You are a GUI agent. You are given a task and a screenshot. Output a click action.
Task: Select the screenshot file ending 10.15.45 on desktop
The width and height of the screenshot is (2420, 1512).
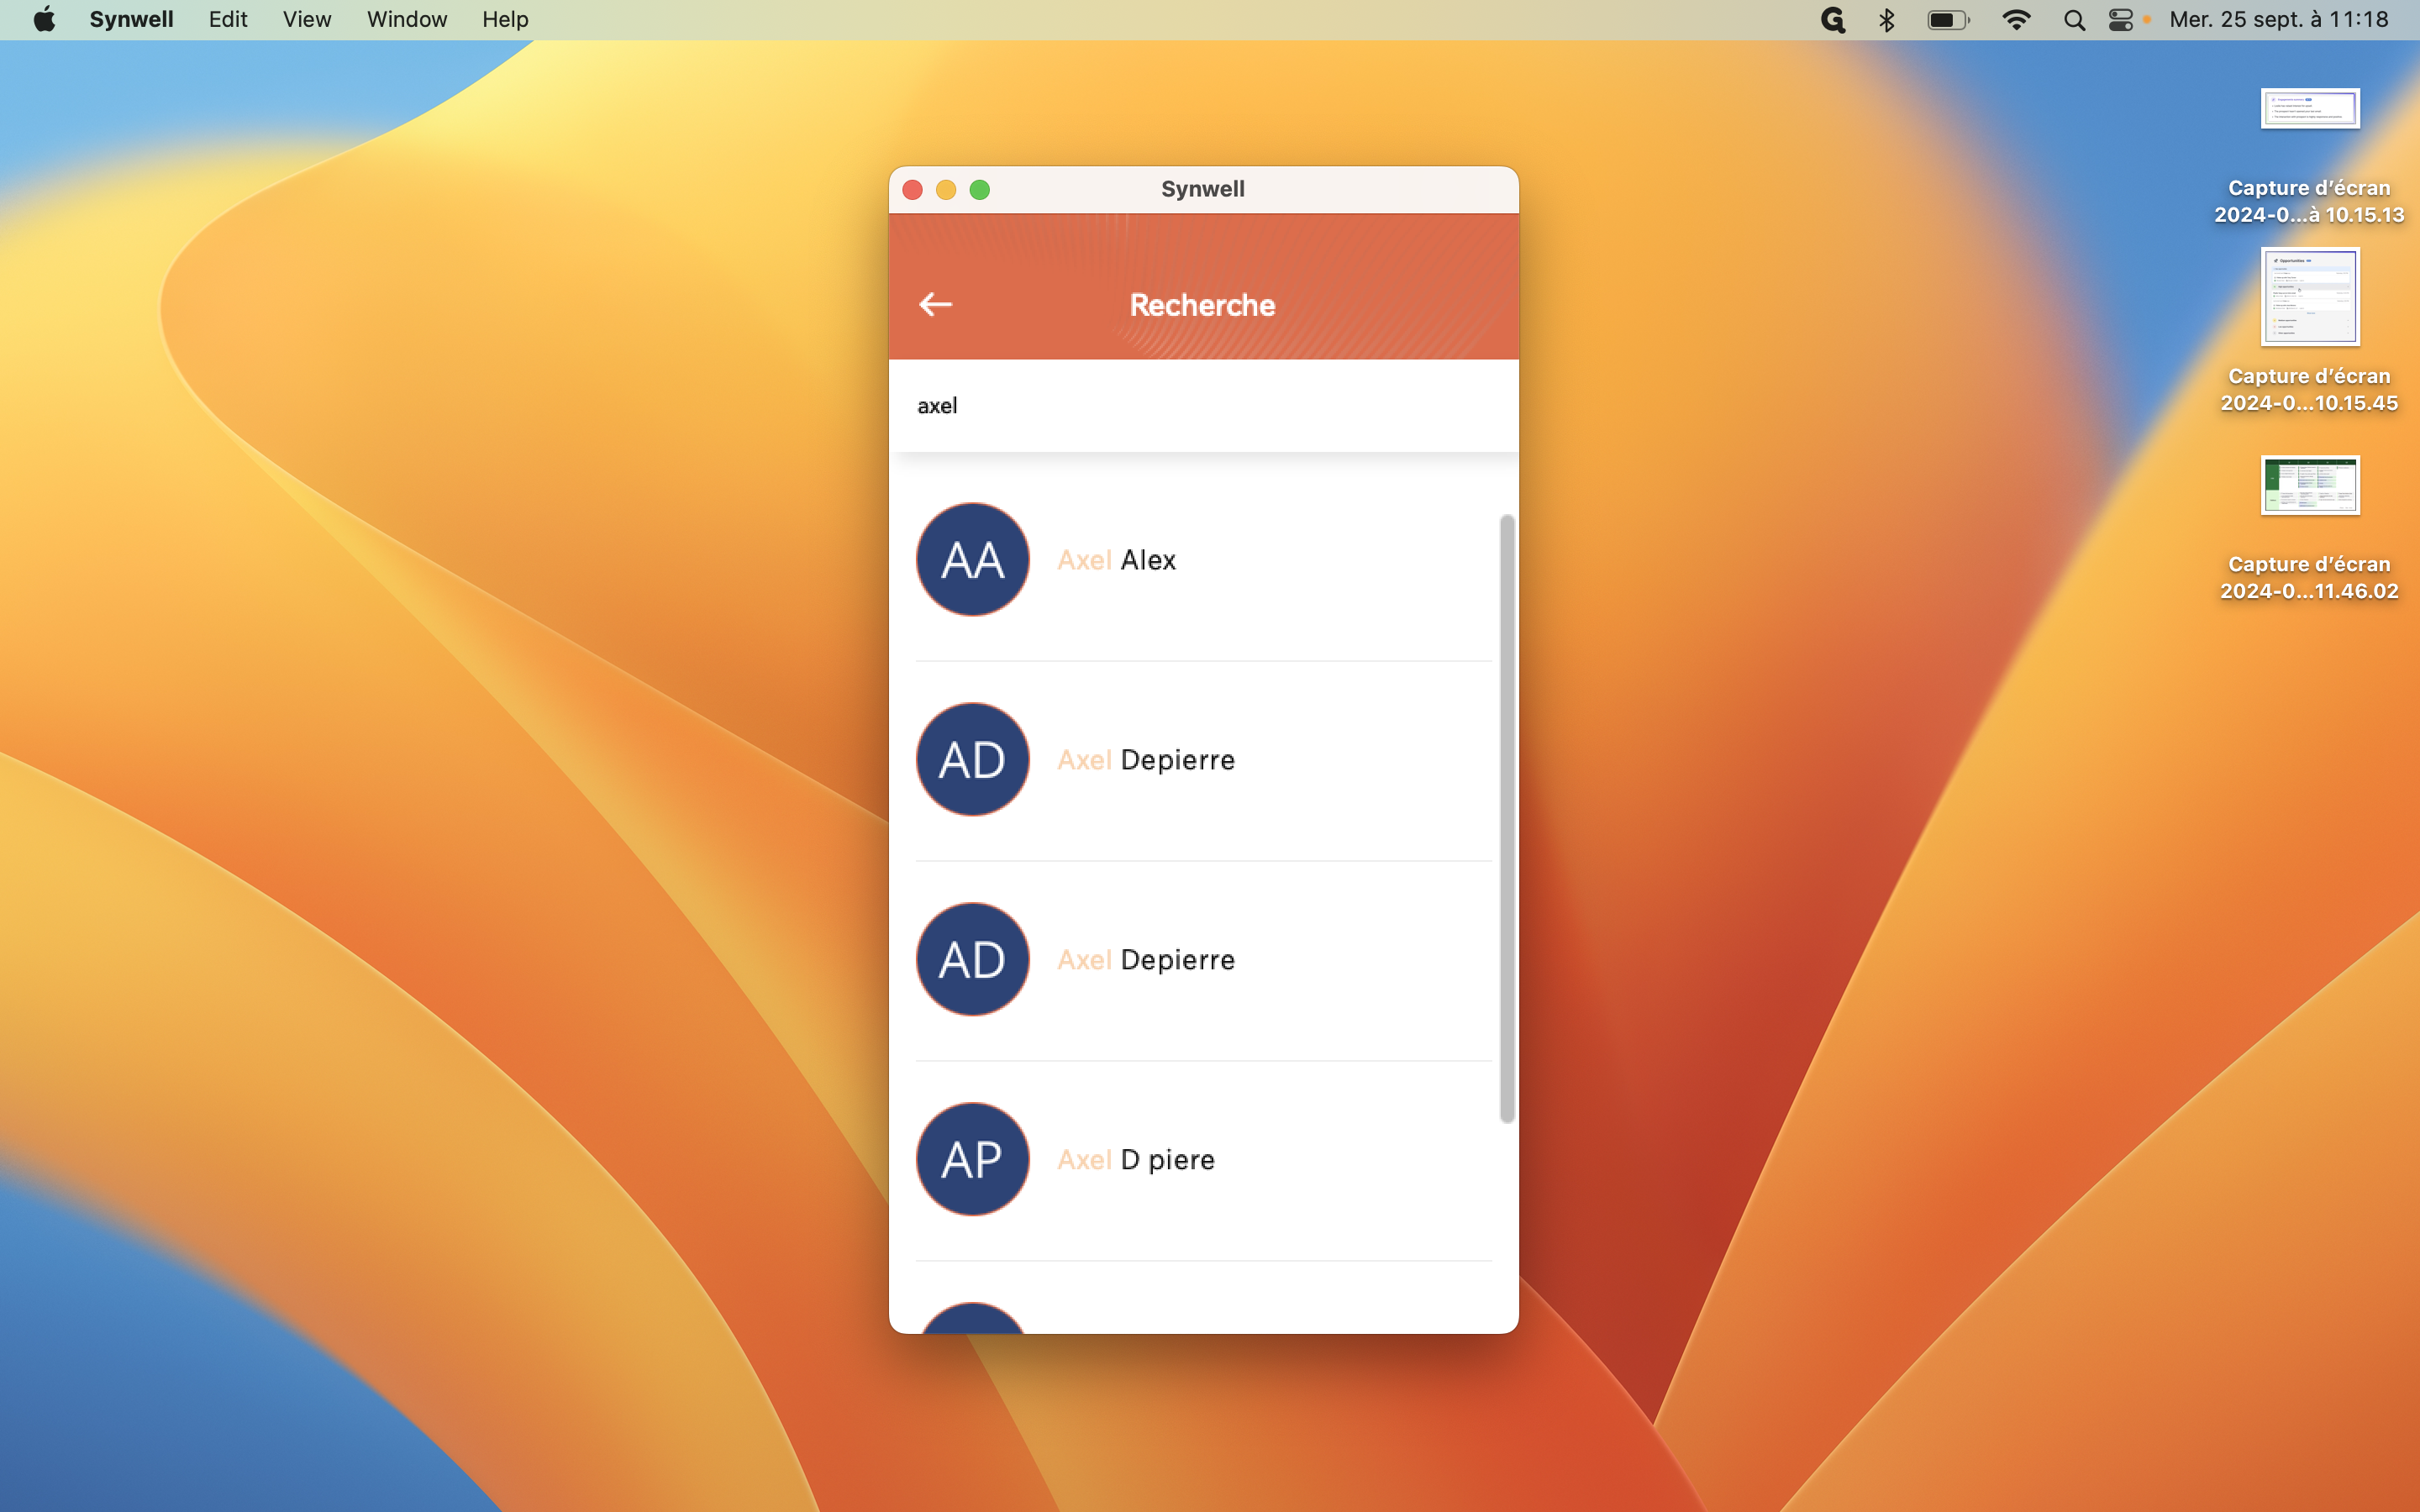tap(2309, 331)
